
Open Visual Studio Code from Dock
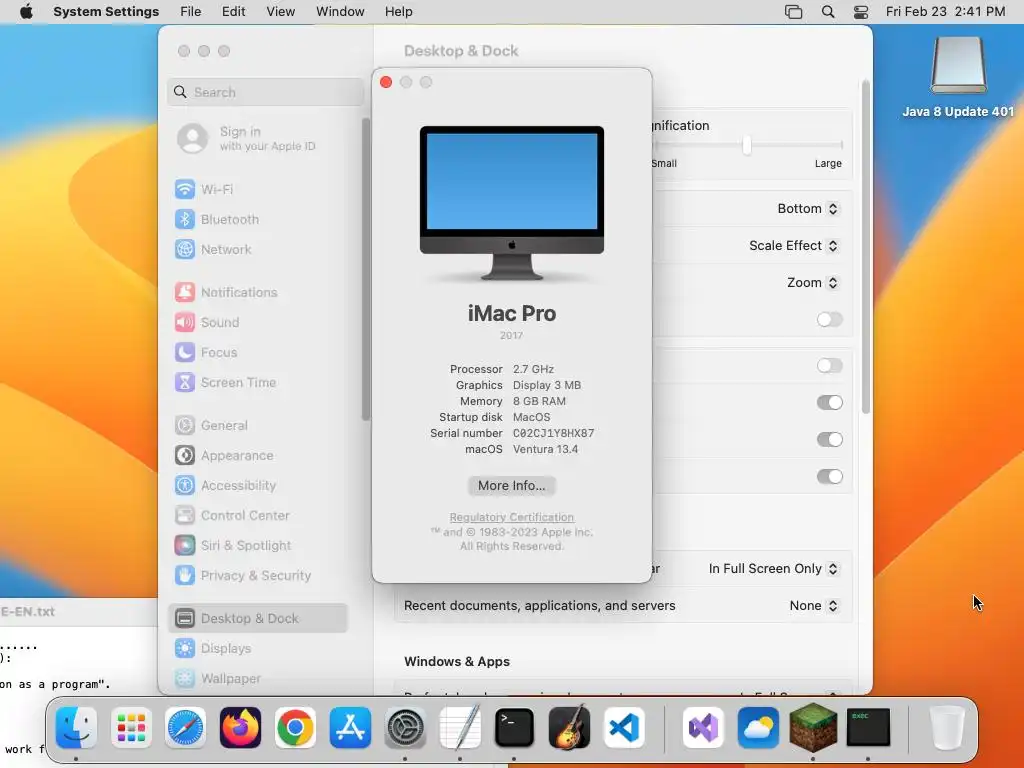[624, 728]
